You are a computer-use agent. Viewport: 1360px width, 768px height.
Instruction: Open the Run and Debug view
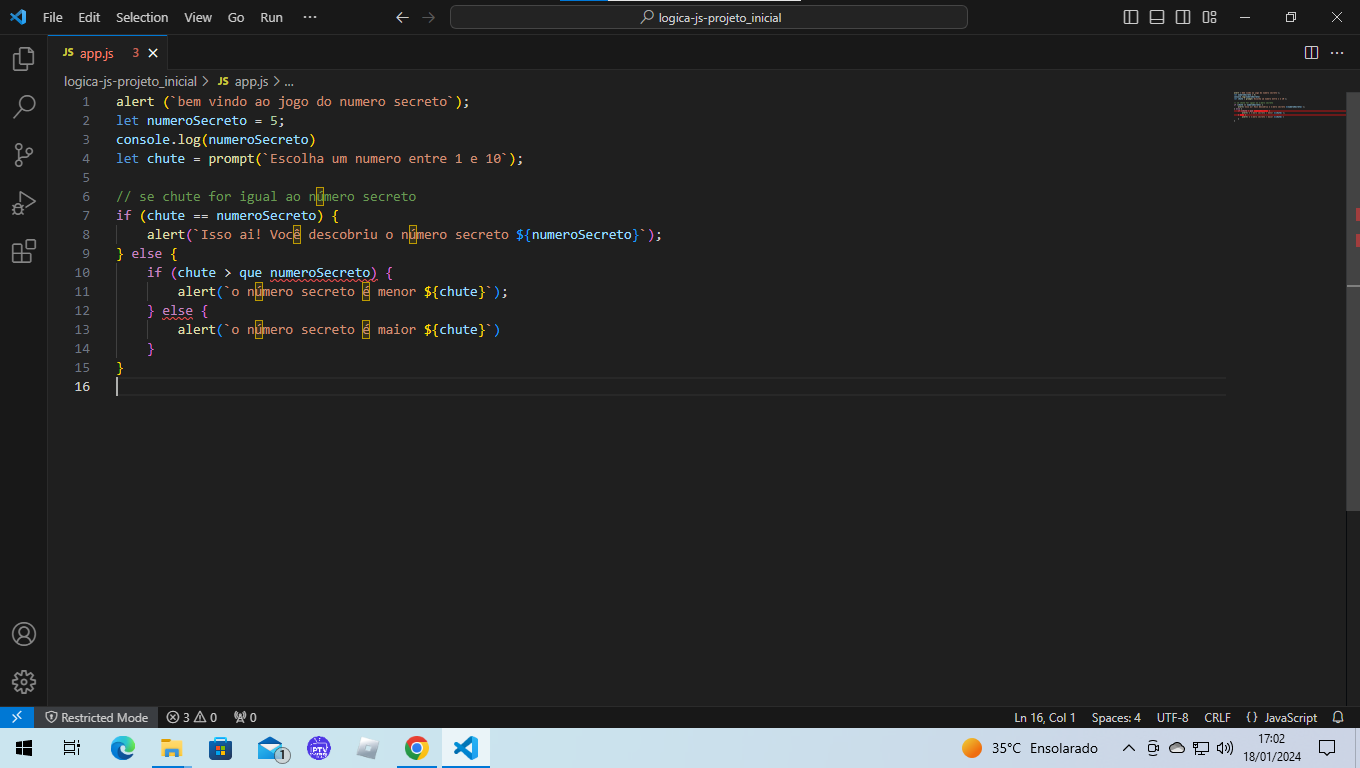tap(24, 203)
